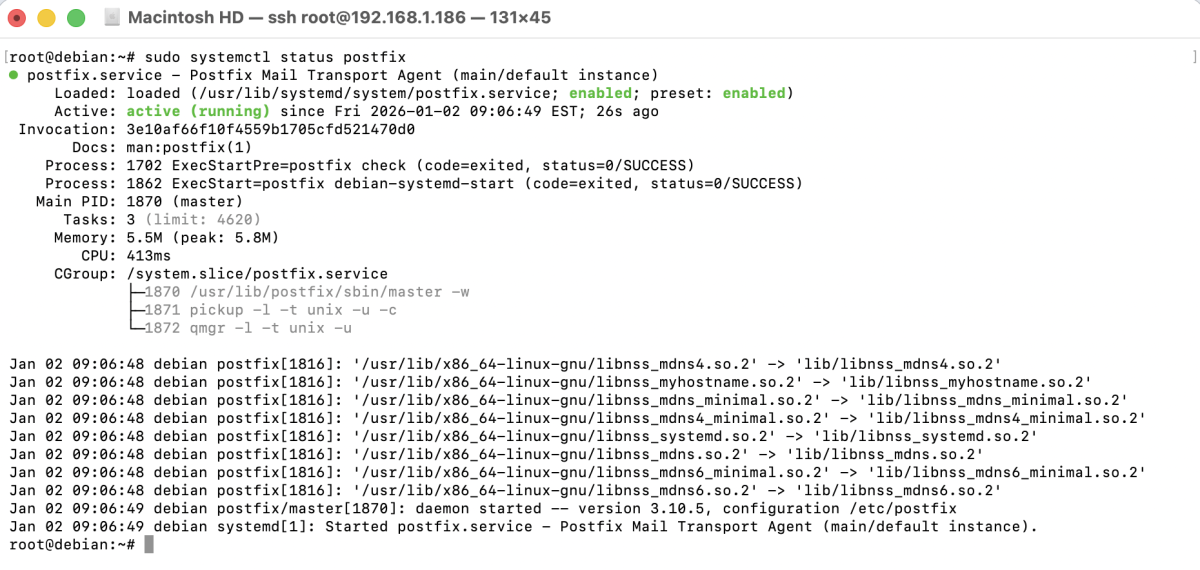This screenshot has height=570, width=1200.
Task: Close the terminal window with red button
Action: 17,18
